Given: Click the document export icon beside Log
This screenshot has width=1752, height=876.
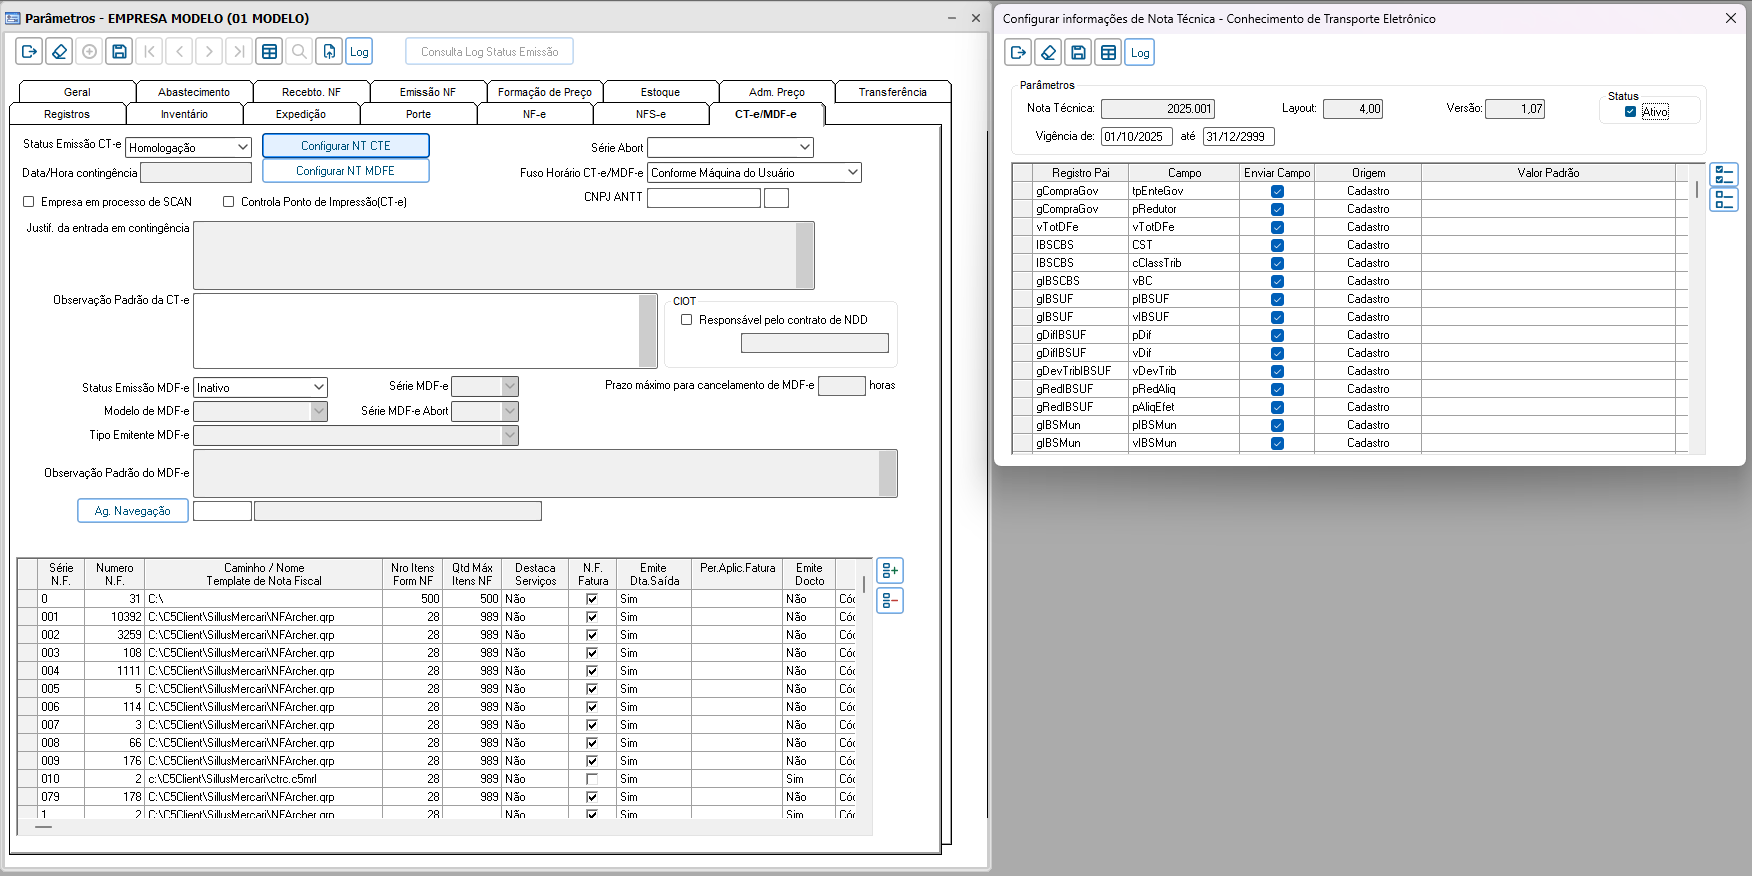Looking at the screenshot, I should 329,52.
